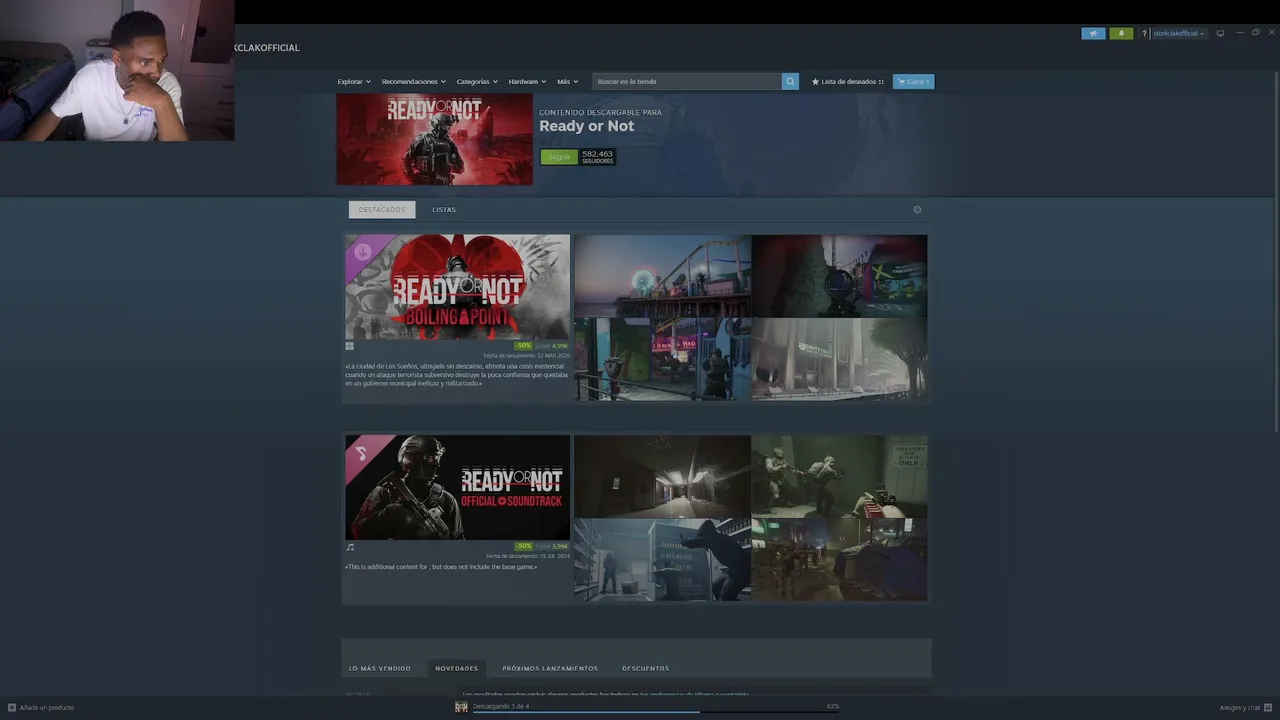View the neon street officer screenshot

pos(662,360)
